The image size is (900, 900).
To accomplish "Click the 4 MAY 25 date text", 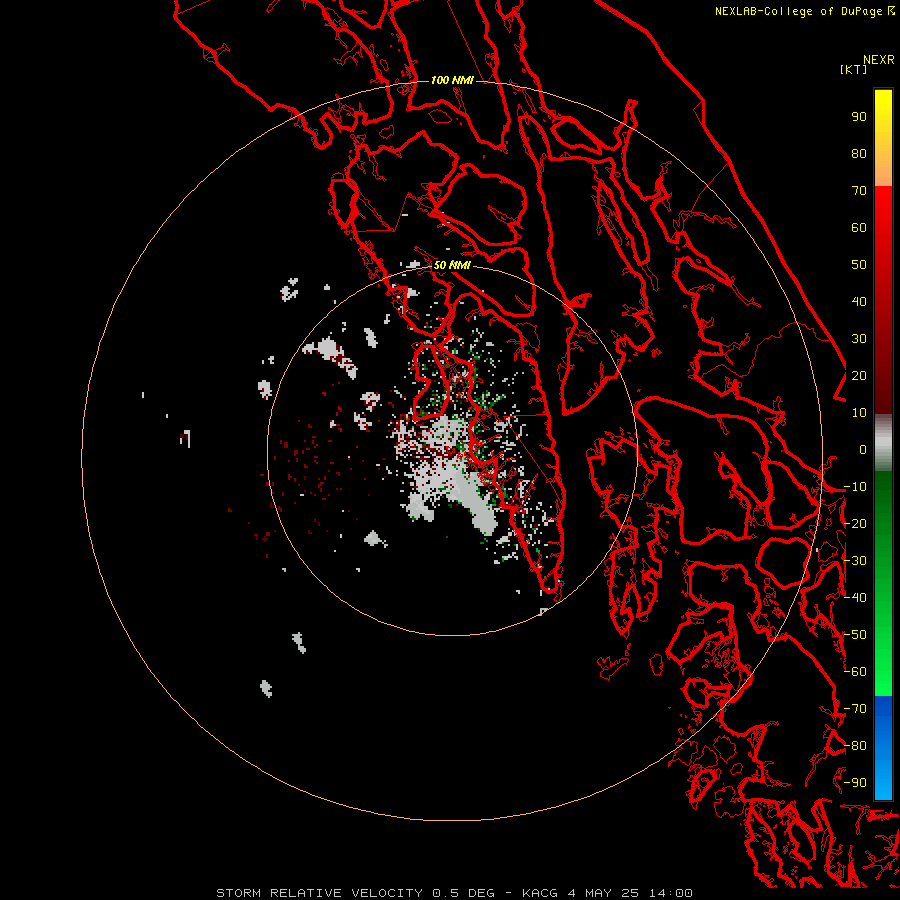I will (604, 893).
